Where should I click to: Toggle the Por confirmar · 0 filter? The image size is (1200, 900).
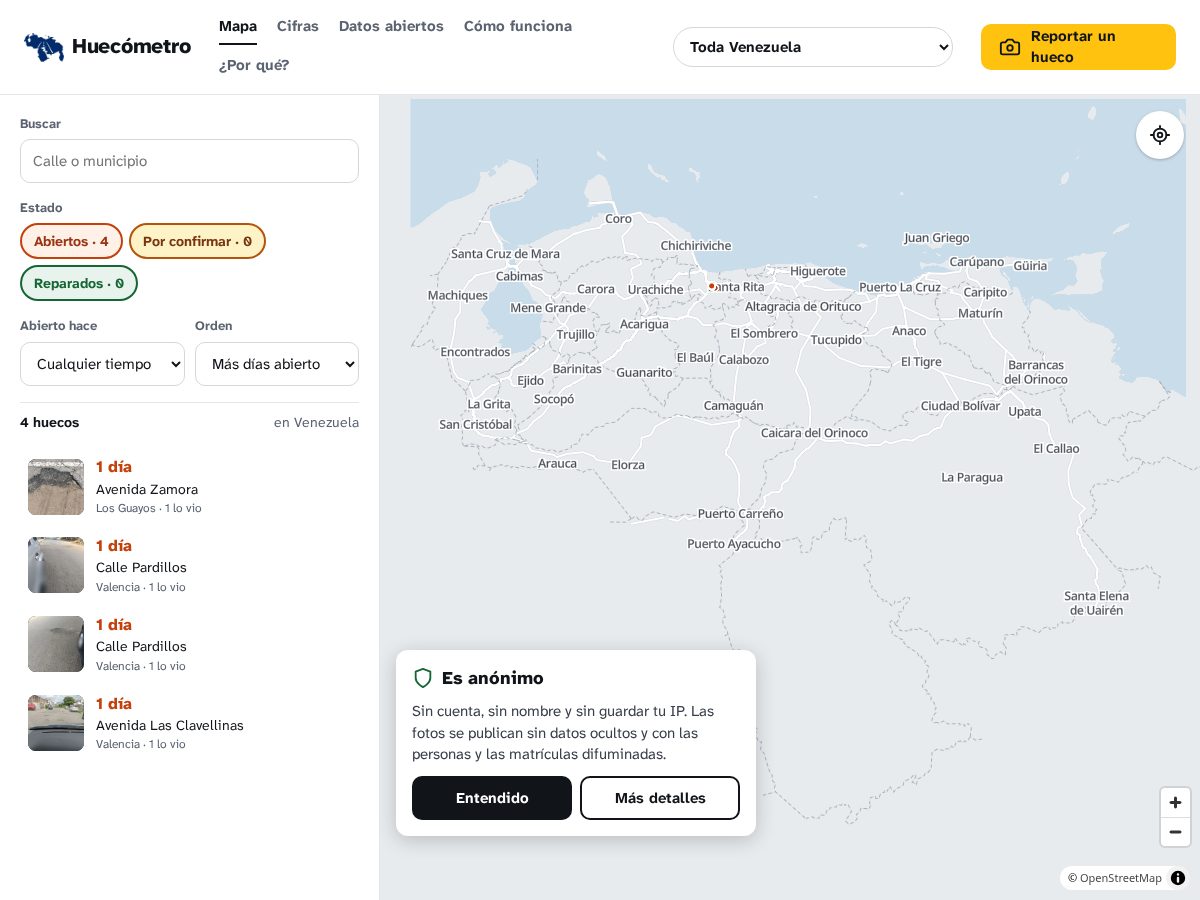pos(197,241)
